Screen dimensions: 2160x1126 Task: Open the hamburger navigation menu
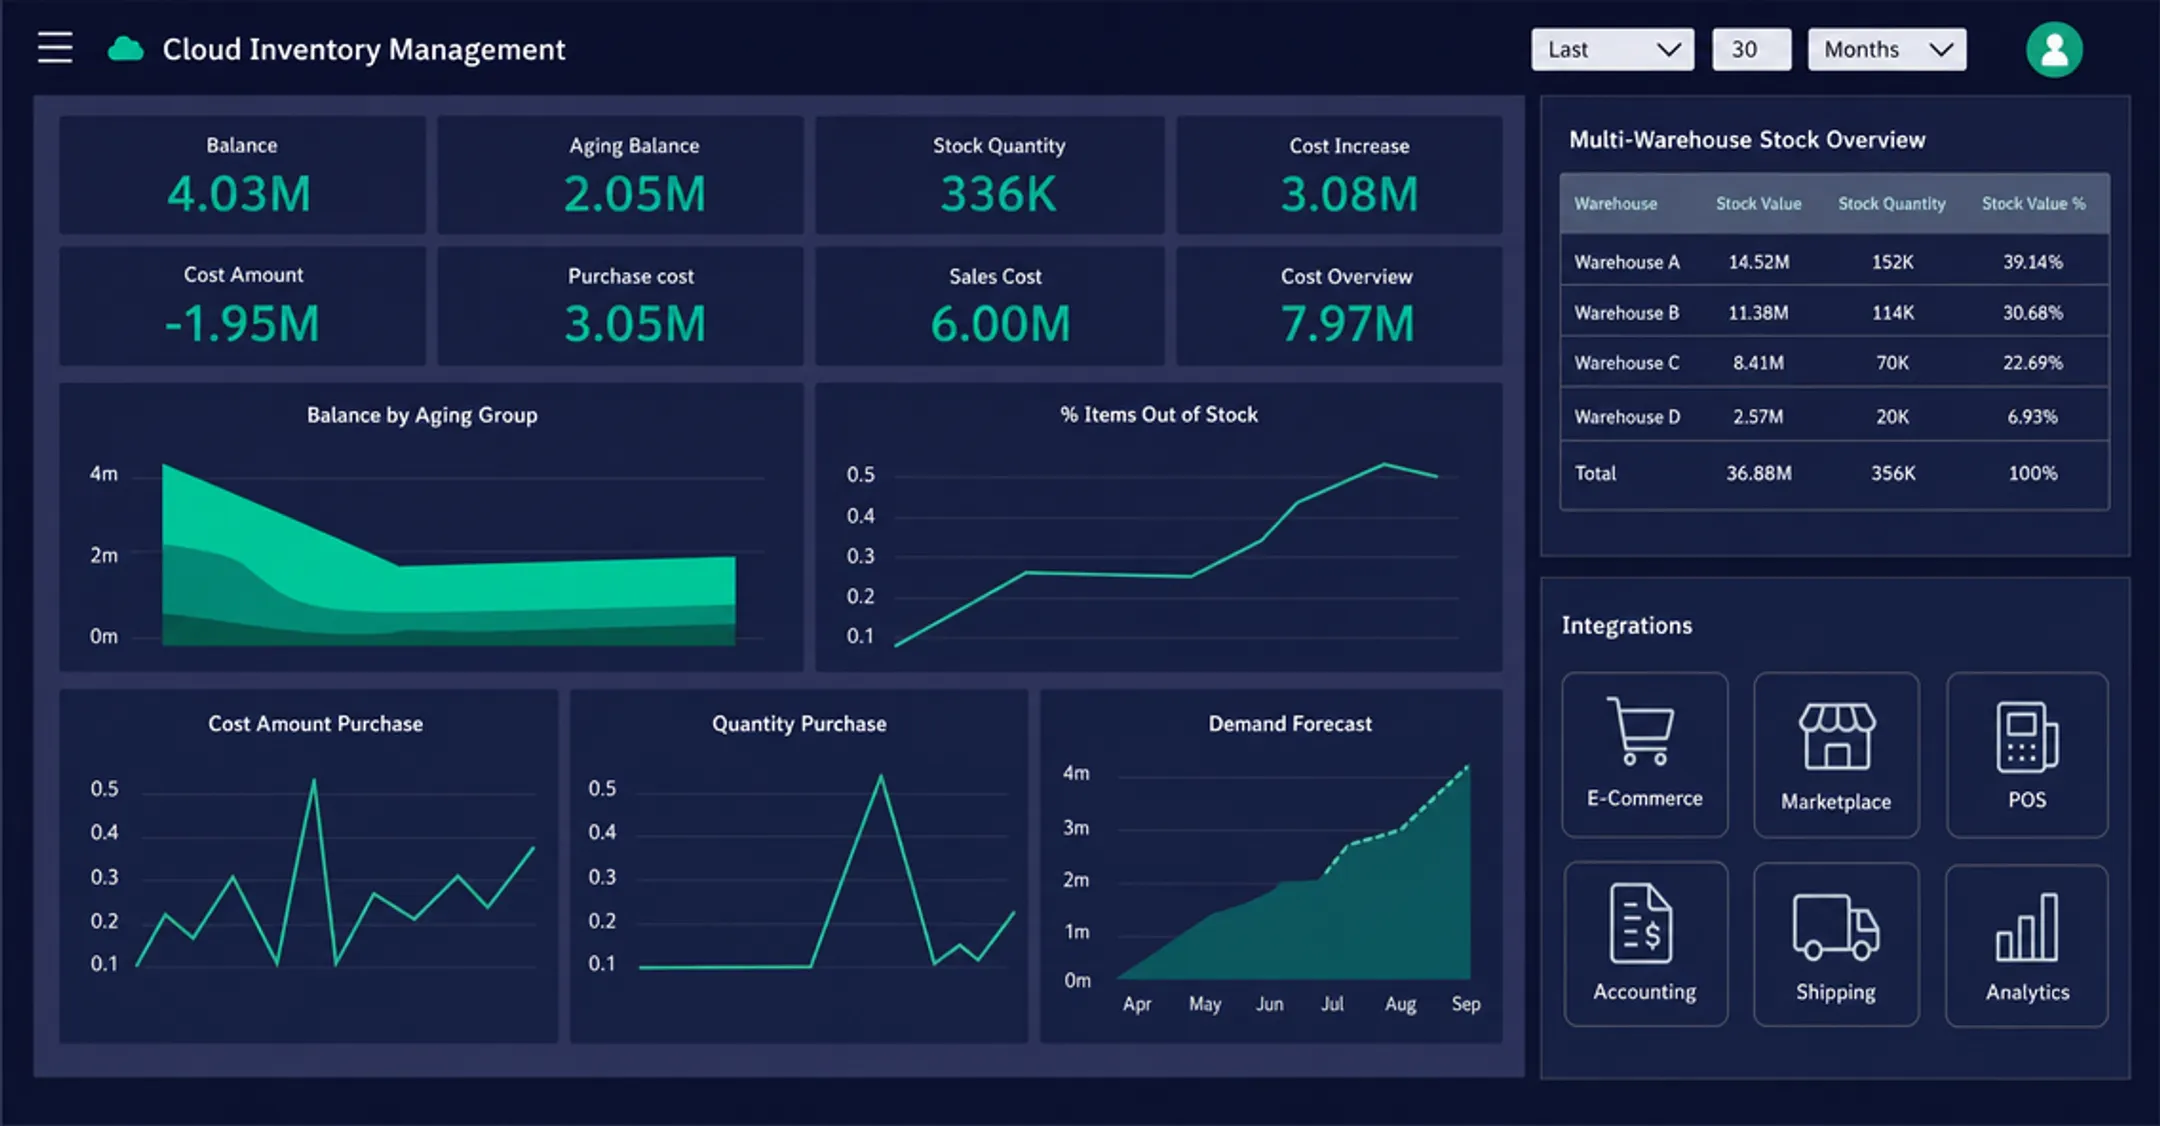pos(55,48)
